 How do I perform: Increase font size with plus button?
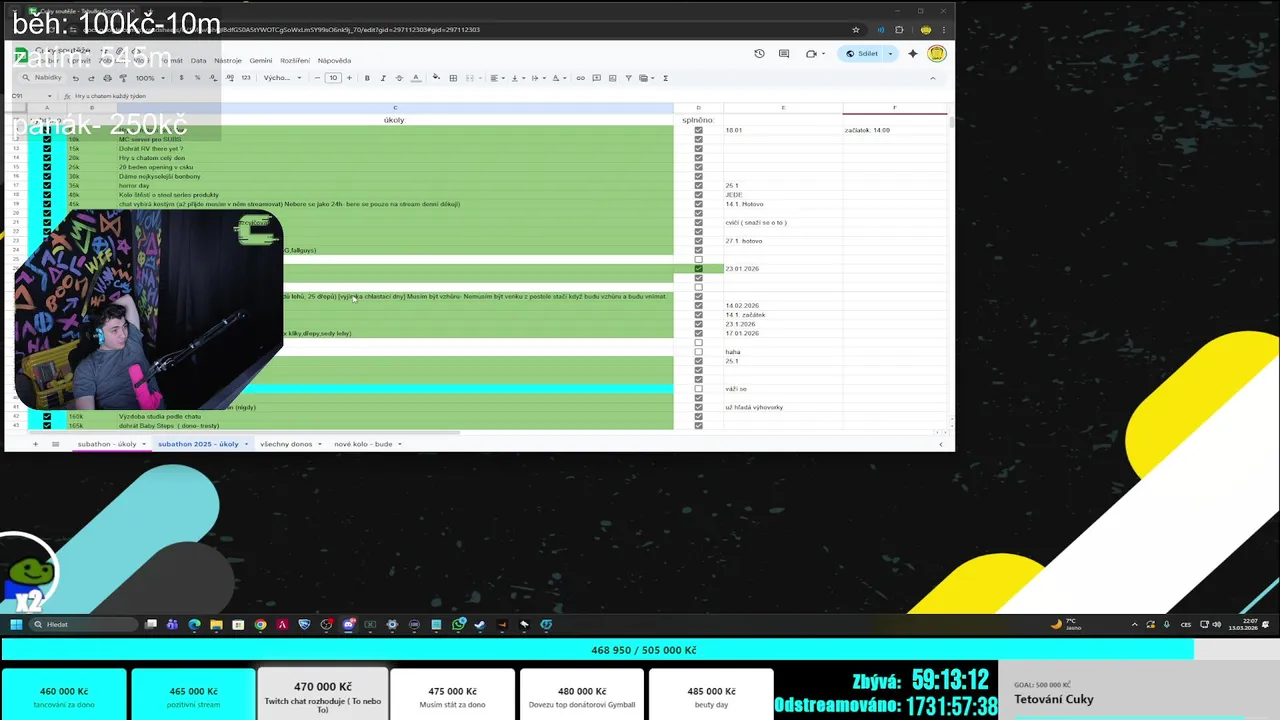[x=349, y=78]
